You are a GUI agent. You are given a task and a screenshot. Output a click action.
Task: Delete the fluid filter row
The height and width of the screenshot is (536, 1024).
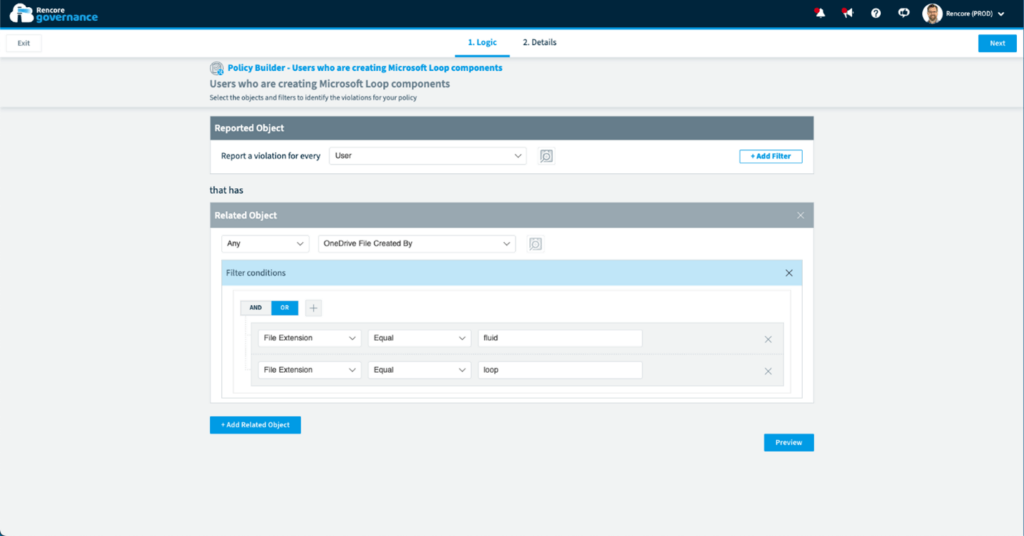(x=768, y=339)
